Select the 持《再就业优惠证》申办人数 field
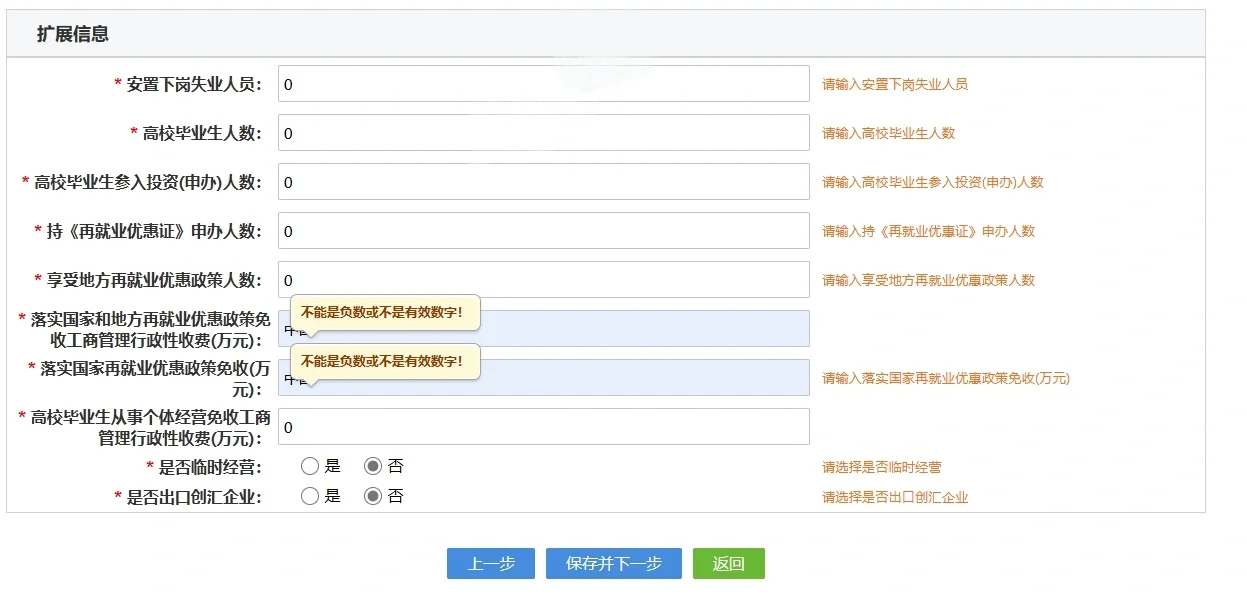This screenshot has width=1247, height=595. tap(543, 231)
